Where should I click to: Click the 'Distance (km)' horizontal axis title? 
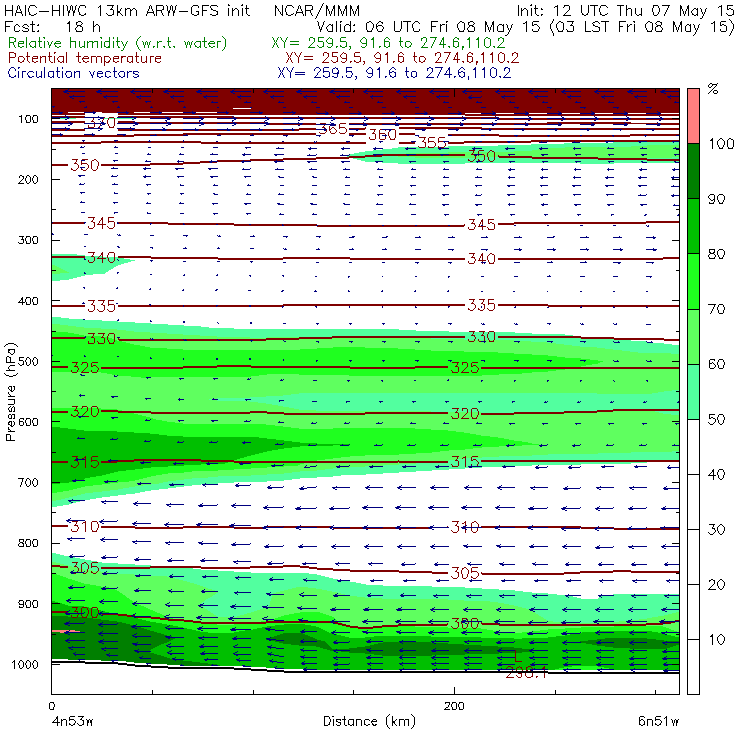(369, 721)
